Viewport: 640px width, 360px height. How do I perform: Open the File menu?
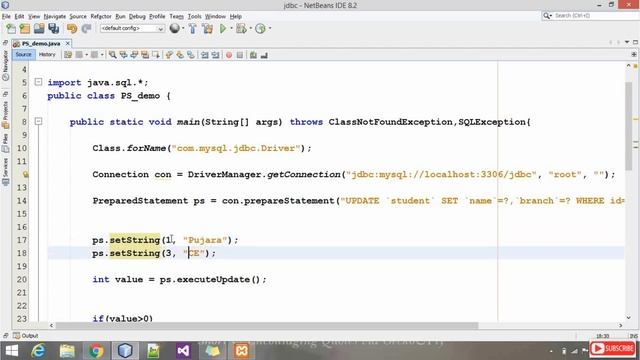click(6, 16)
